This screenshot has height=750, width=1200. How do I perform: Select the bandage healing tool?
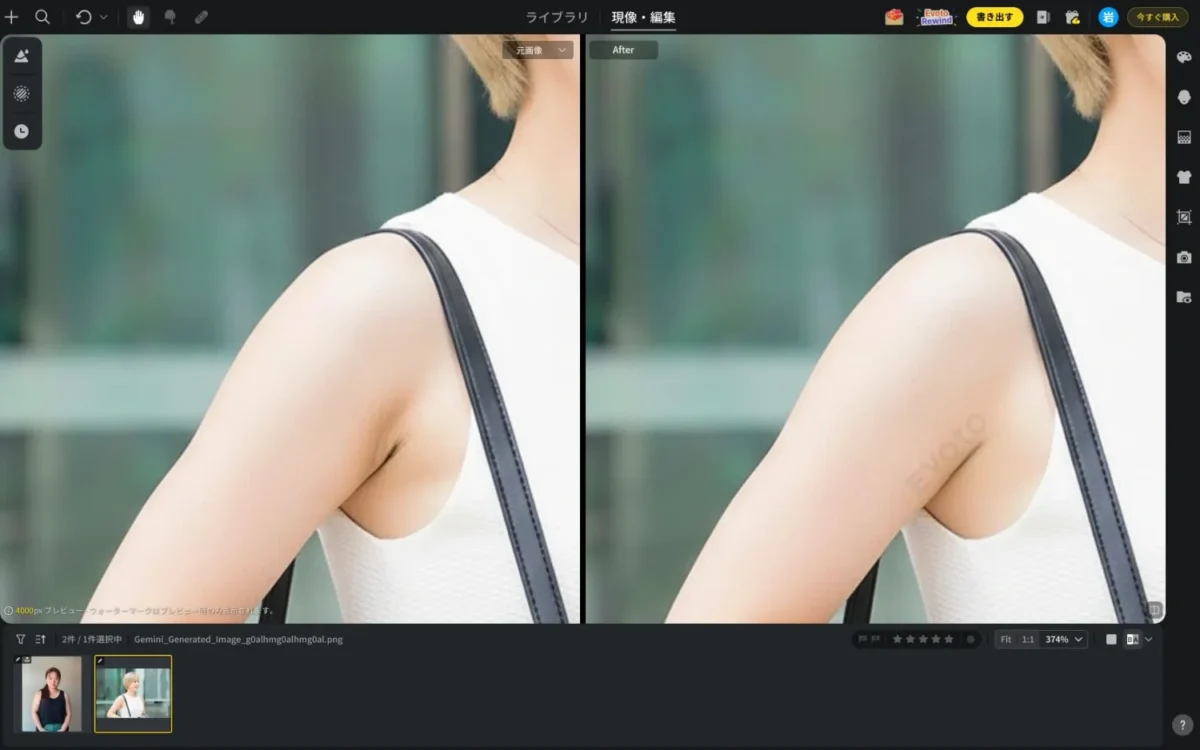click(x=201, y=17)
